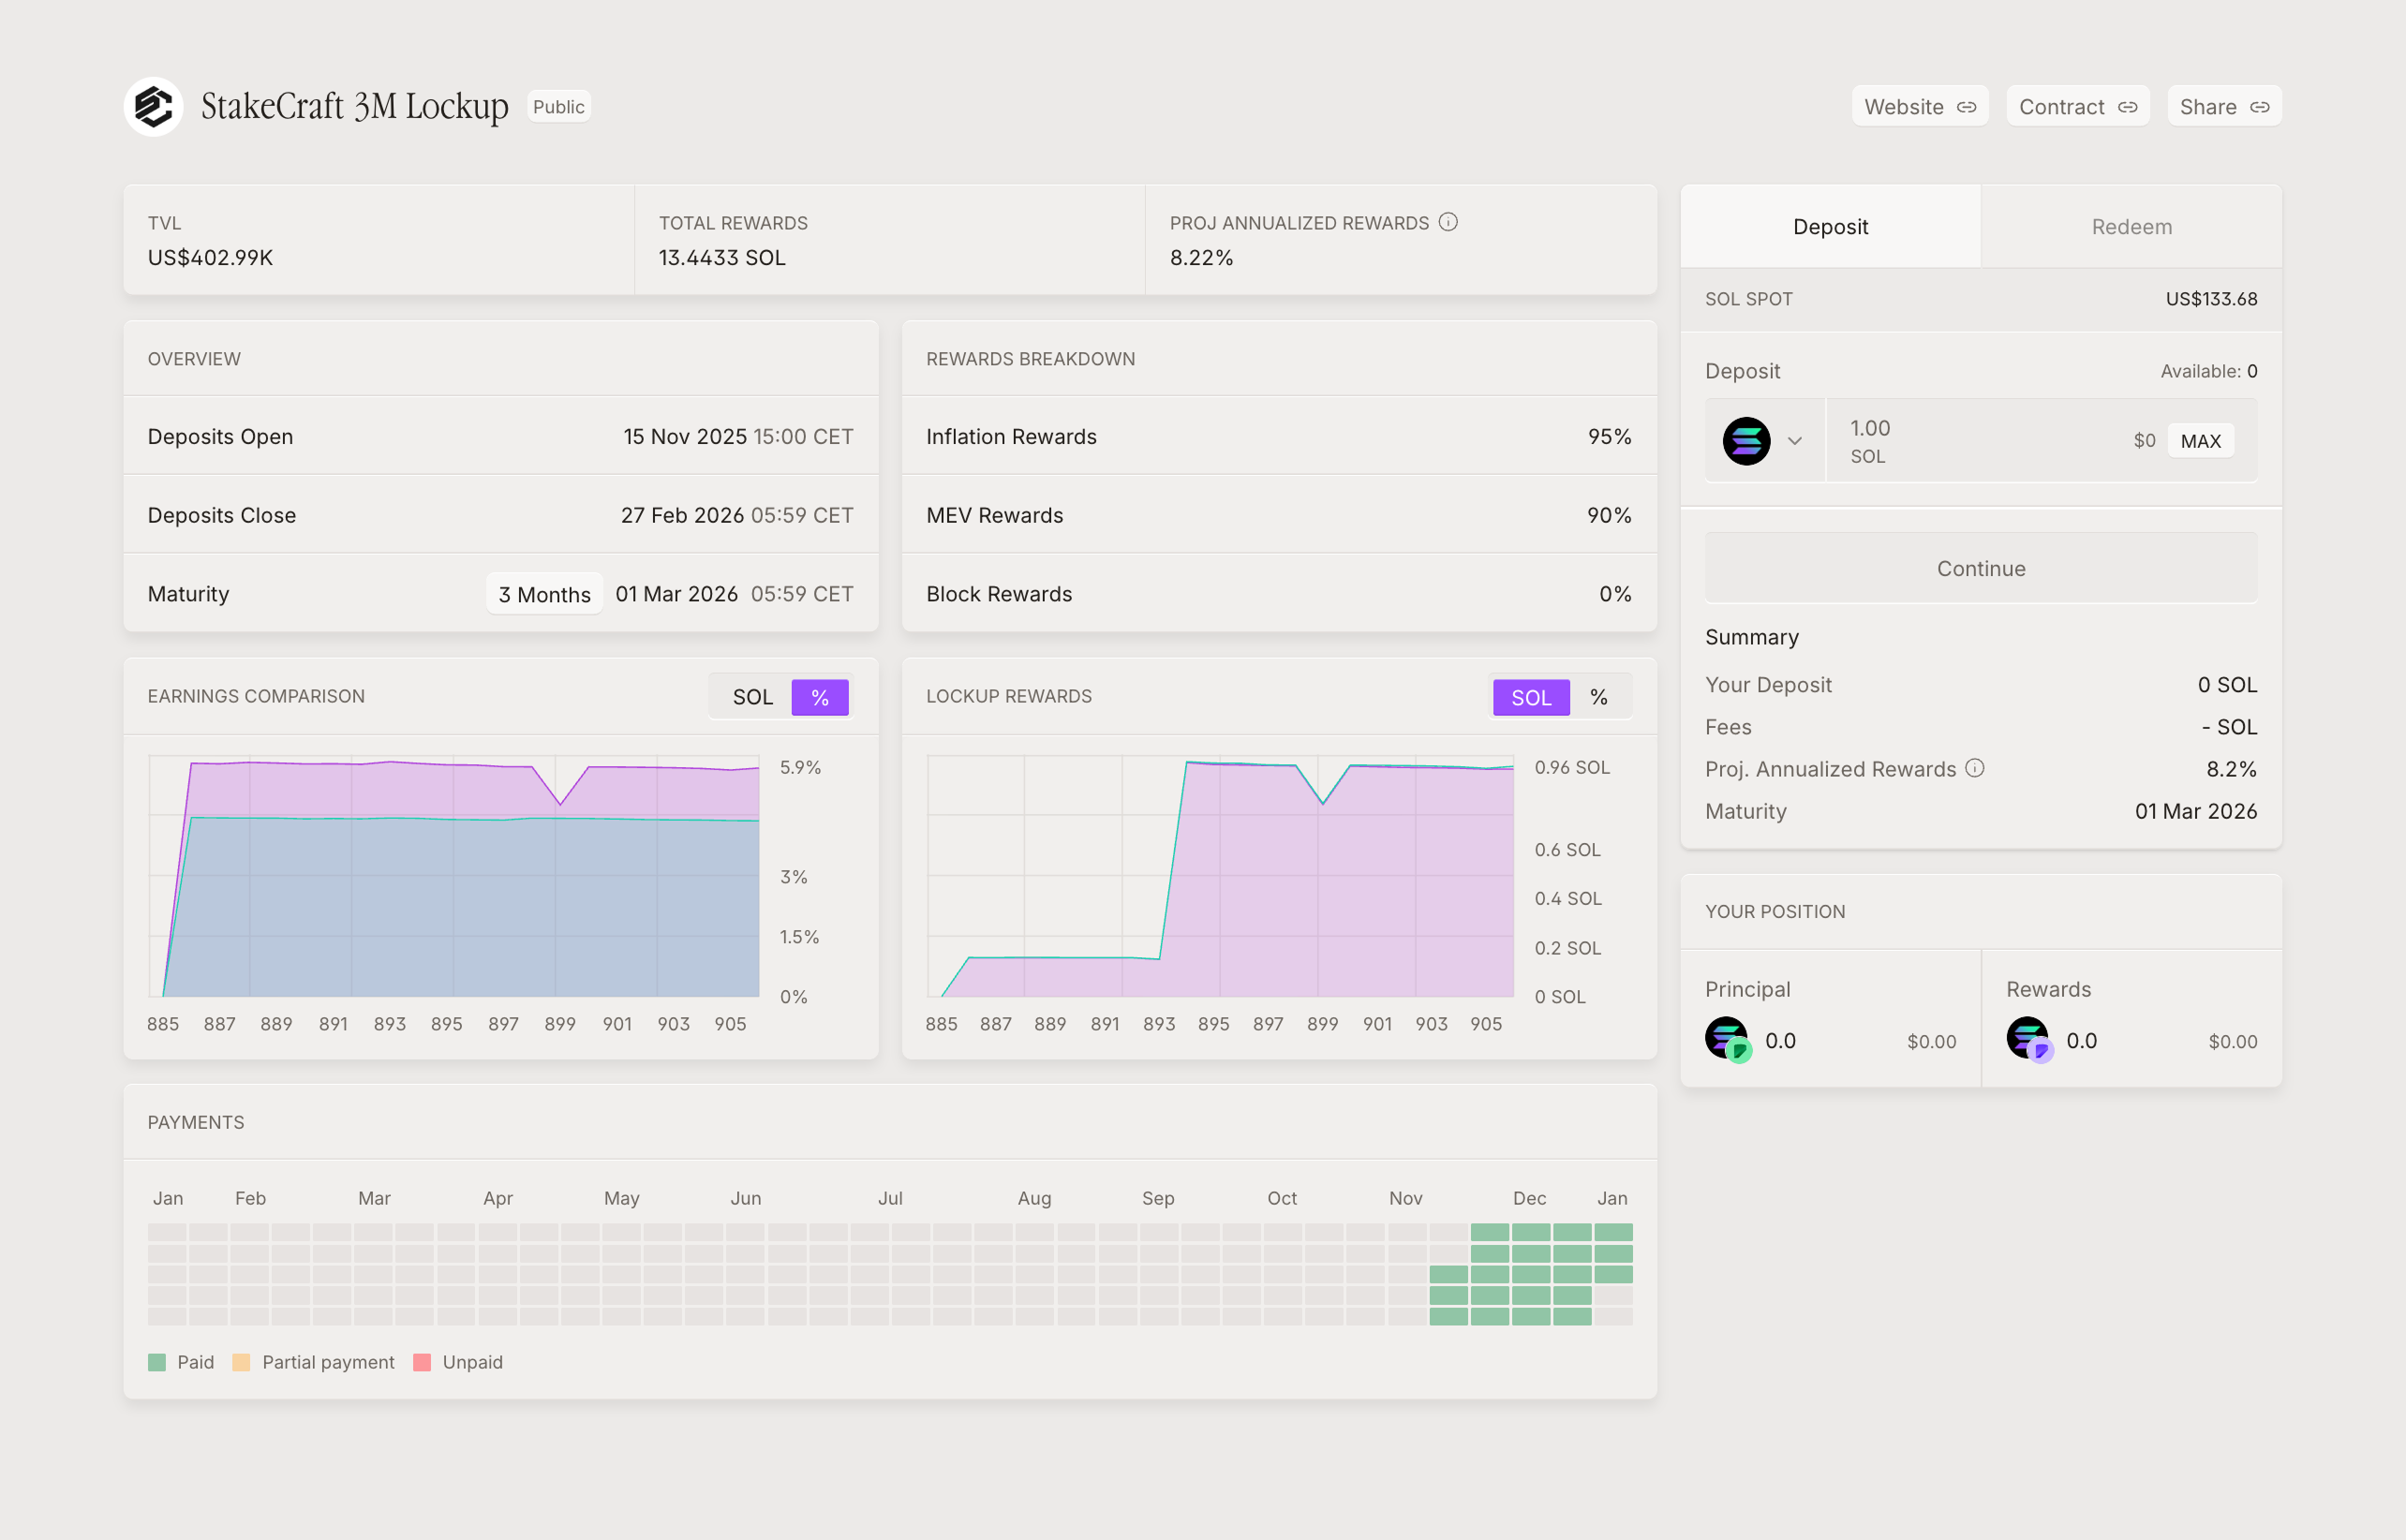2406x1540 pixels.
Task: Click the MAX deposit button
Action: [2200, 441]
